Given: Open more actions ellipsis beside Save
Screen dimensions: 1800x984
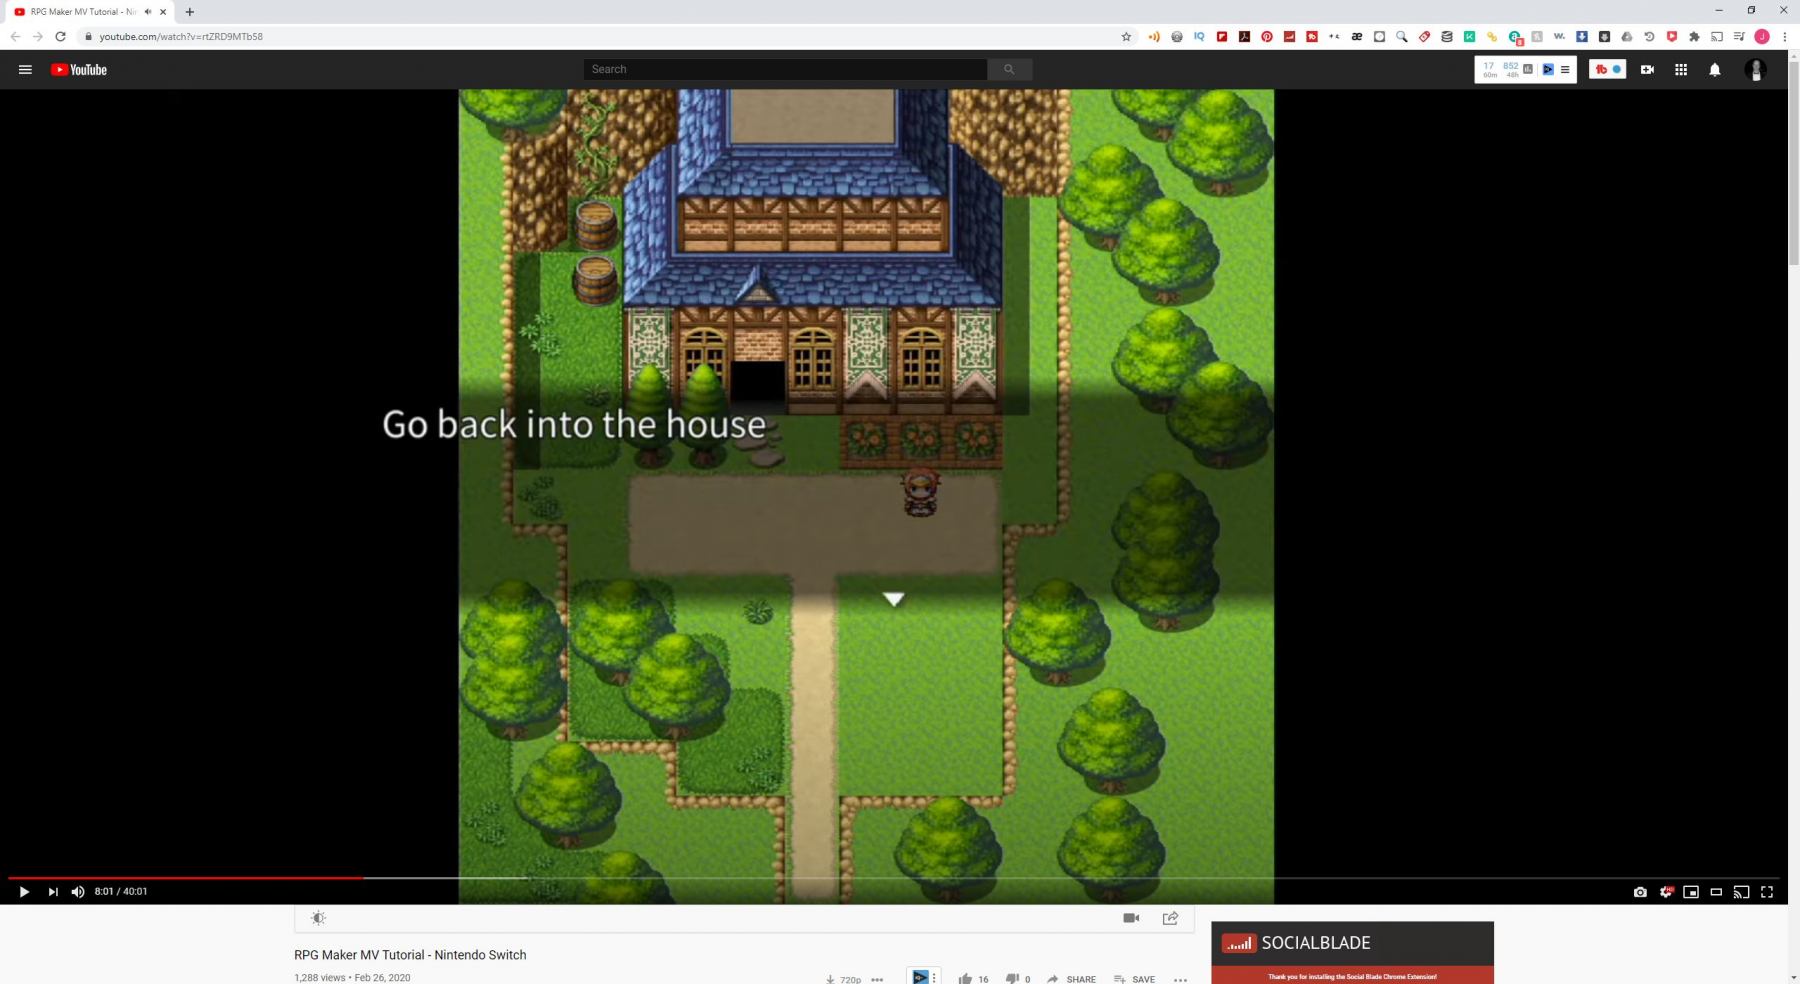Looking at the screenshot, I should [1180, 980].
